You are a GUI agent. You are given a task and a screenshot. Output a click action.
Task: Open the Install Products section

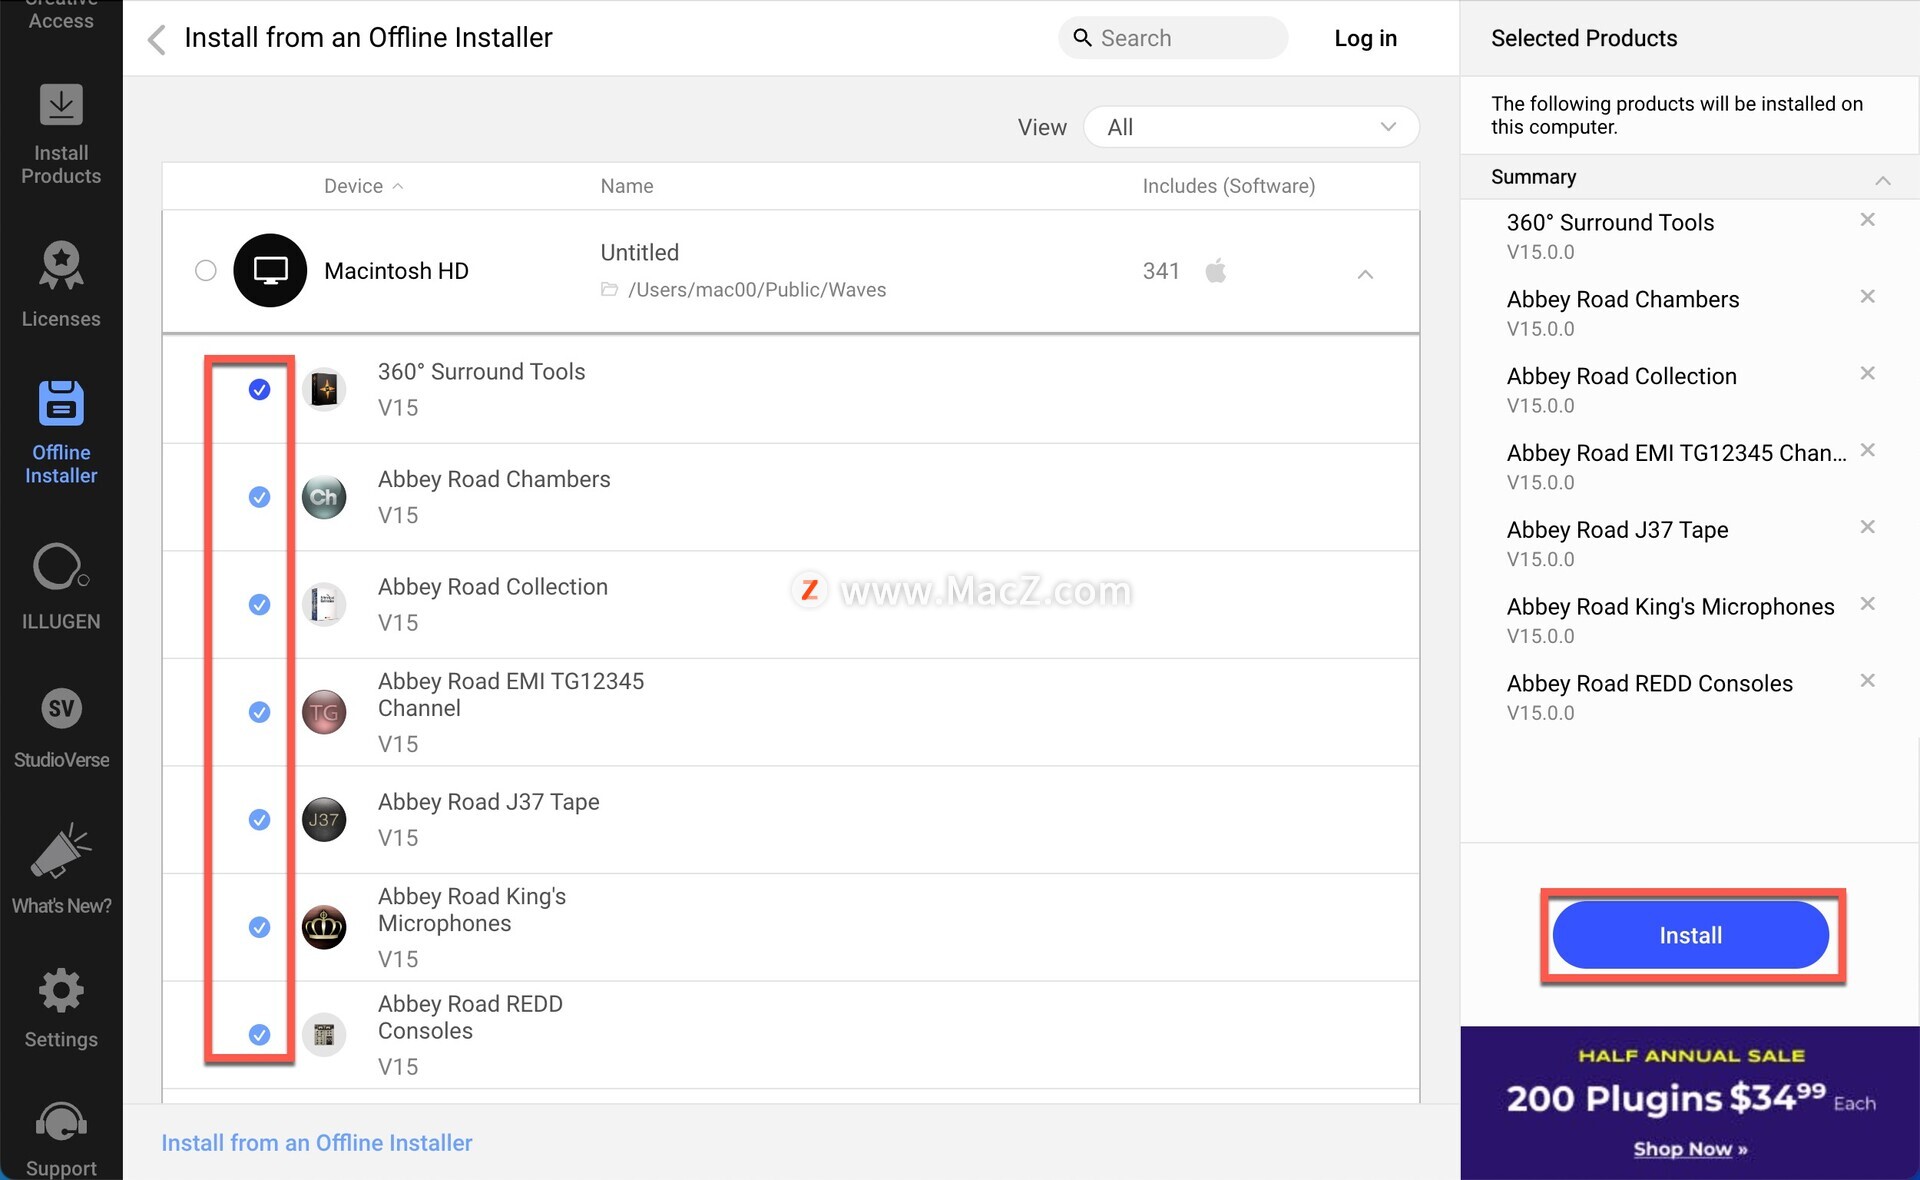[61, 135]
